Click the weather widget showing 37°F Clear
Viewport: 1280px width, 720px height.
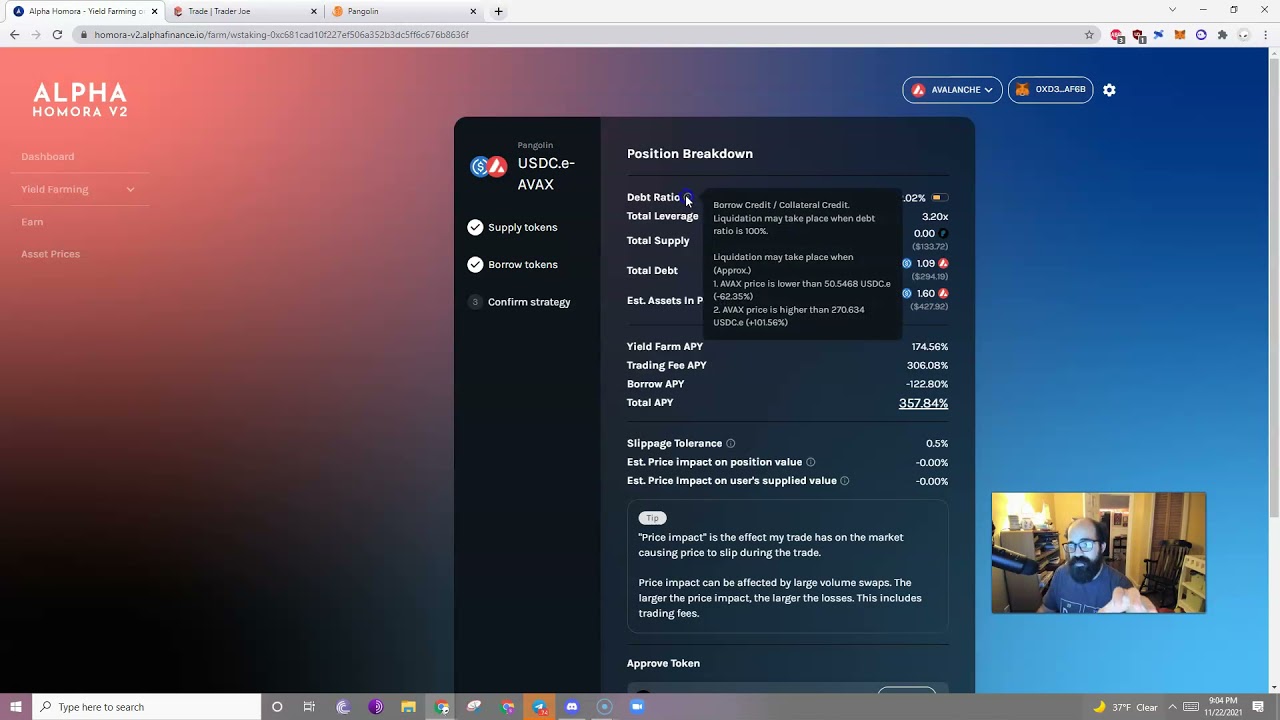click(x=1126, y=707)
